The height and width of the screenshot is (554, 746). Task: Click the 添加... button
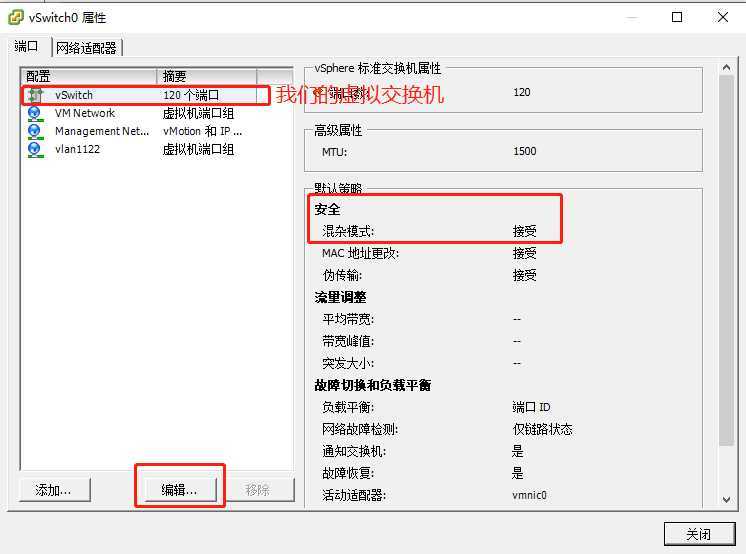coord(54,490)
